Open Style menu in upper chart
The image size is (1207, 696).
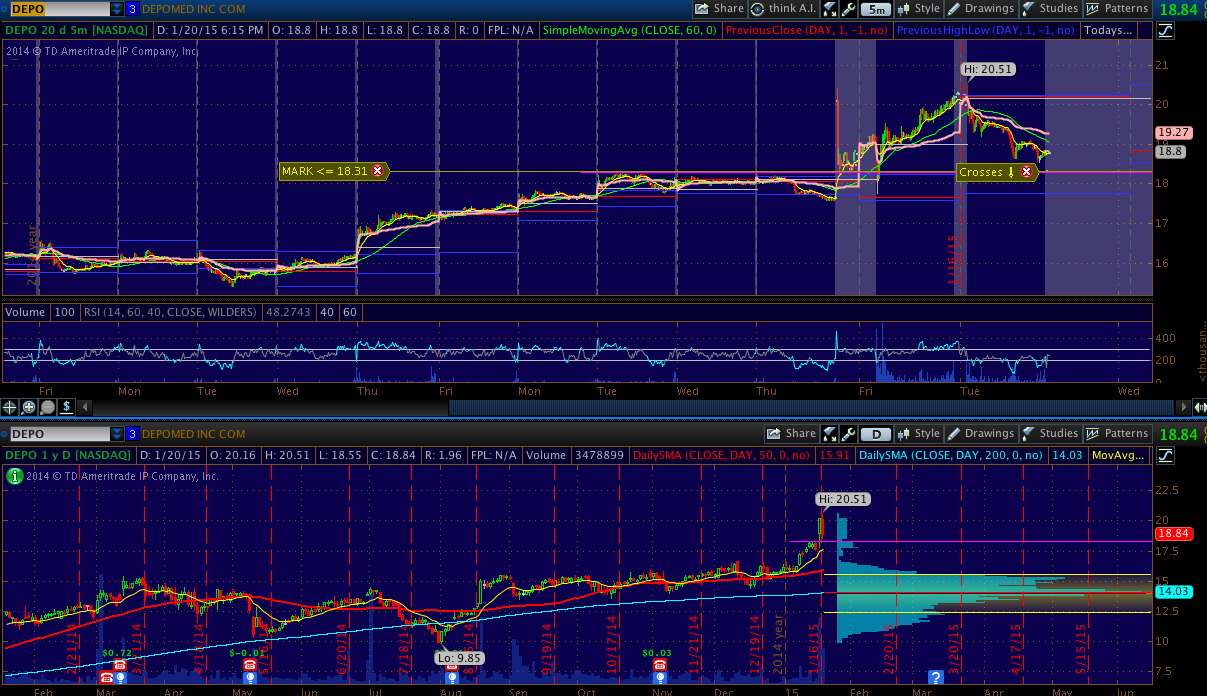click(x=919, y=9)
